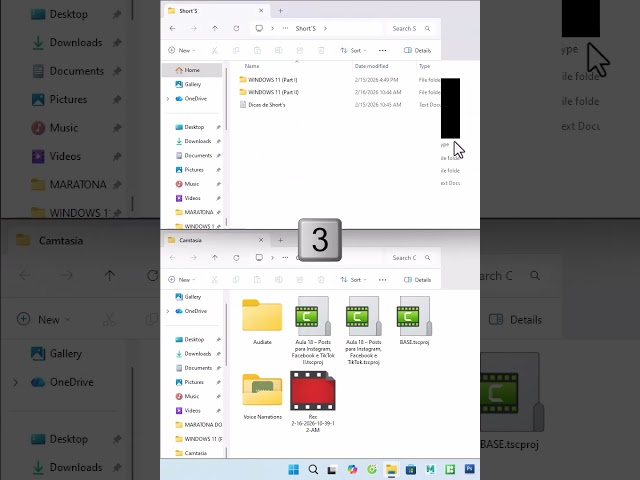Open Sort dropdown in Camtasia window
Viewport: 640px width, 480px height.
[x=353, y=280]
